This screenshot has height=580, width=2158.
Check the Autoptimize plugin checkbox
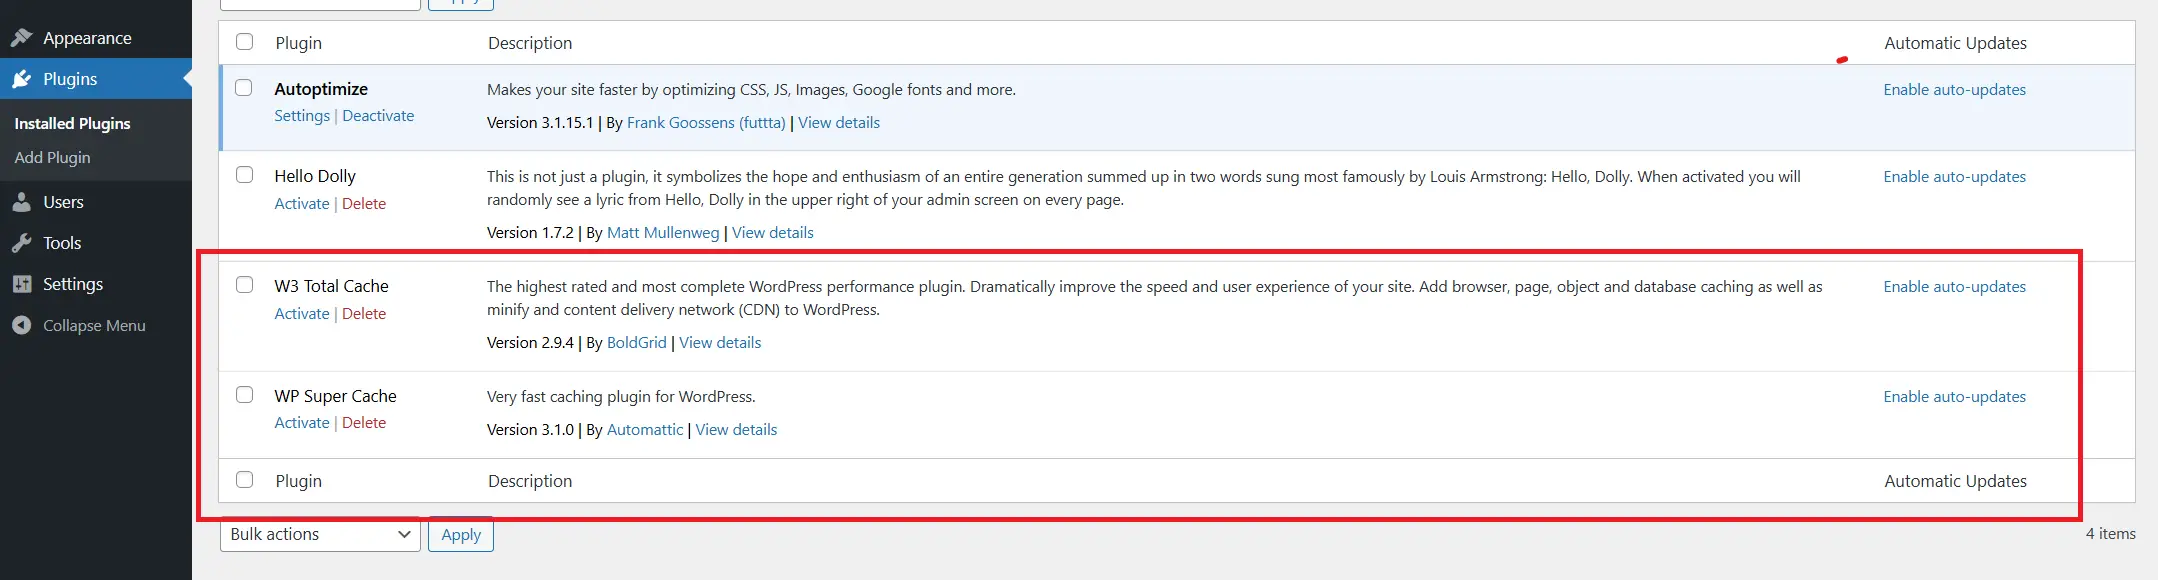pyautogui.click(x=244, y=88)
